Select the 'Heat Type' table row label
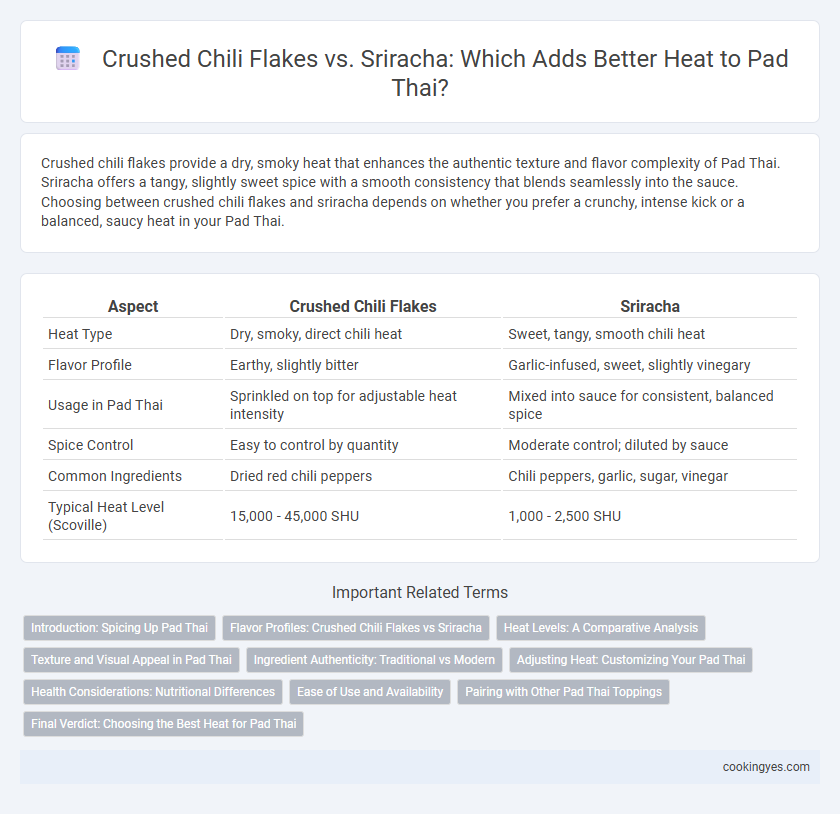 click(80, 334)
